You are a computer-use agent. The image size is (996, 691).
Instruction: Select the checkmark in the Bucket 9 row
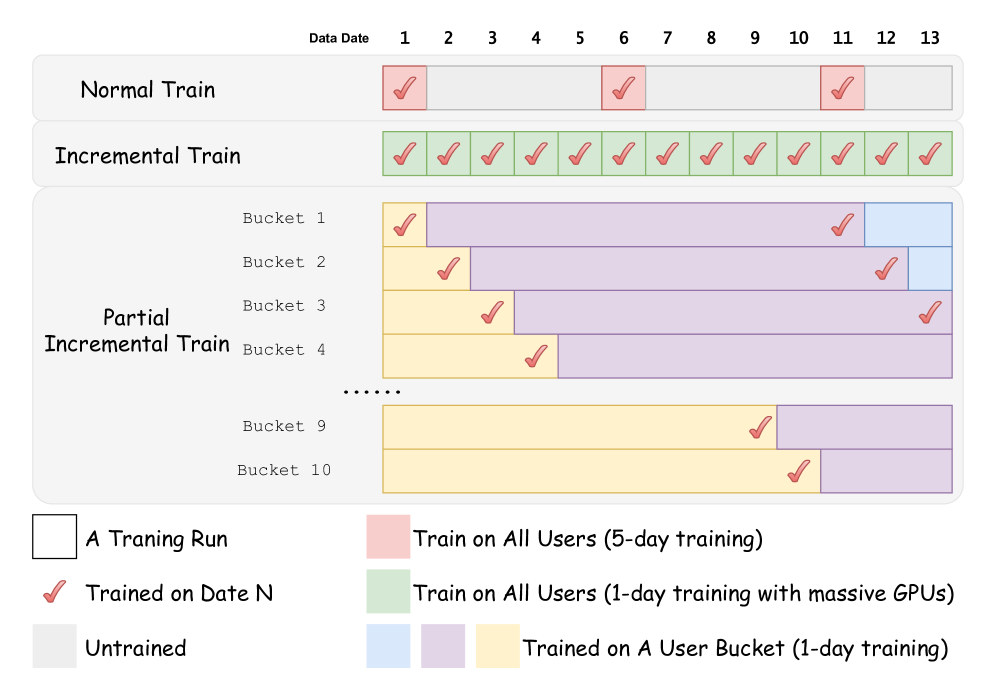(760, 428)
